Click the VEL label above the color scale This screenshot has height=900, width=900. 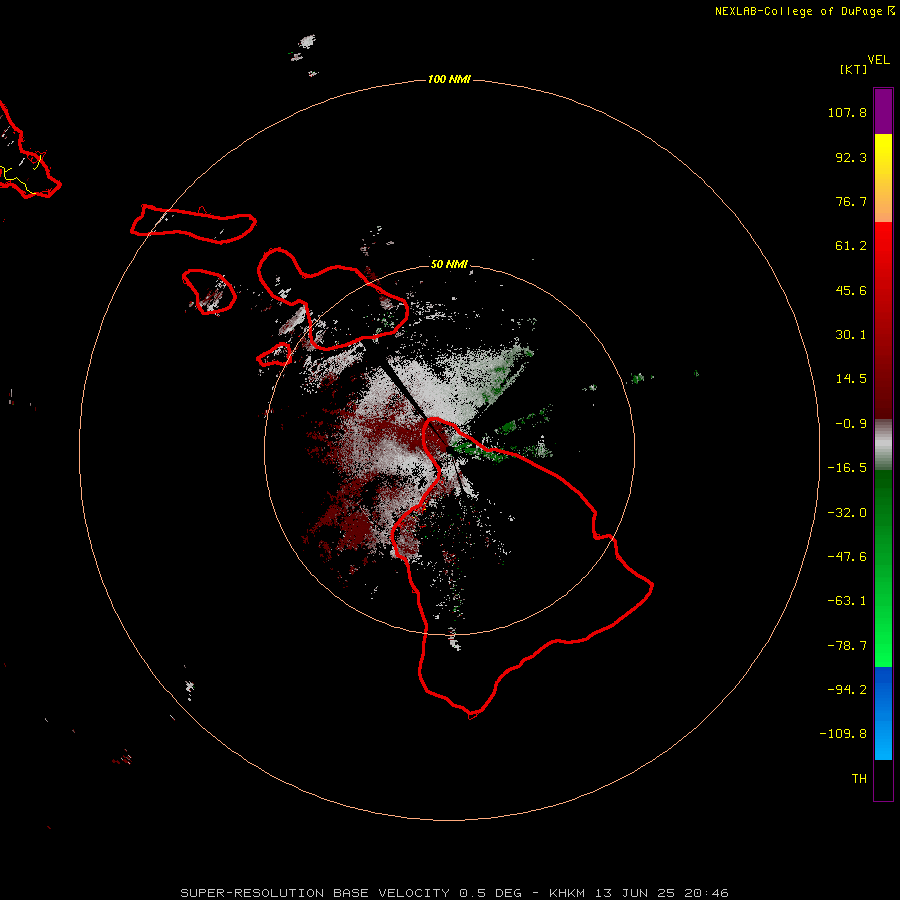coord(878,59)
